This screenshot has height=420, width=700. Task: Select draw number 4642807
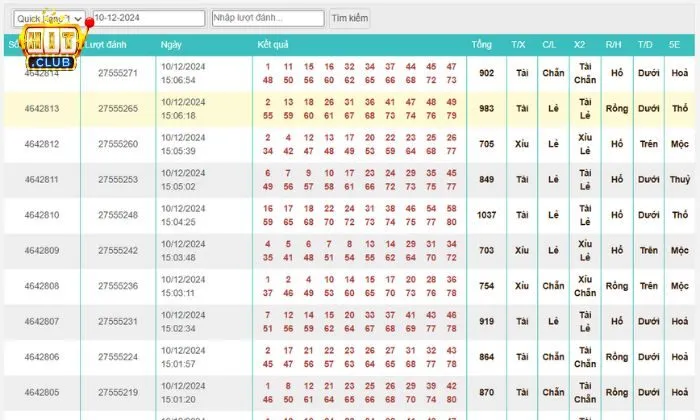pyautogui.click(x=42, y=321)
